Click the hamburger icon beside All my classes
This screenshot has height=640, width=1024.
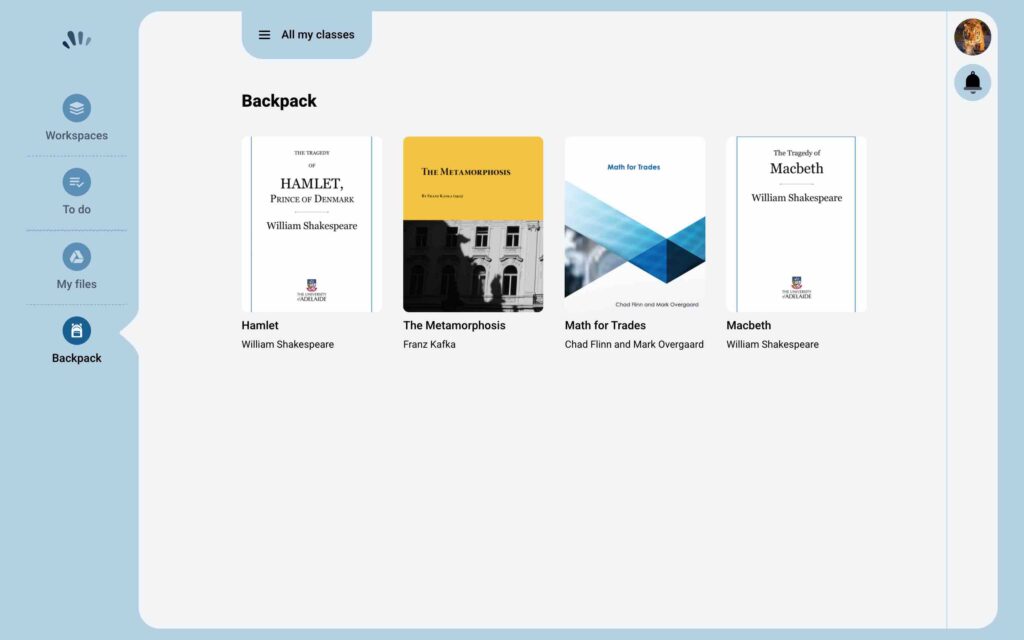[264, 34]
